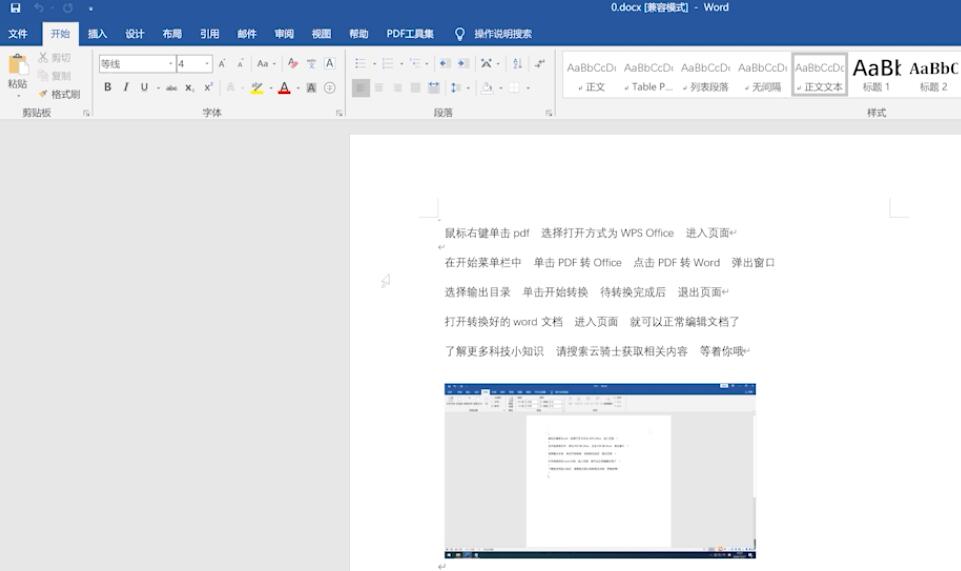This screenshot has width=961, height=571.
Task: Open the Paragraph dialog launcher
Action: coord(549,113)
